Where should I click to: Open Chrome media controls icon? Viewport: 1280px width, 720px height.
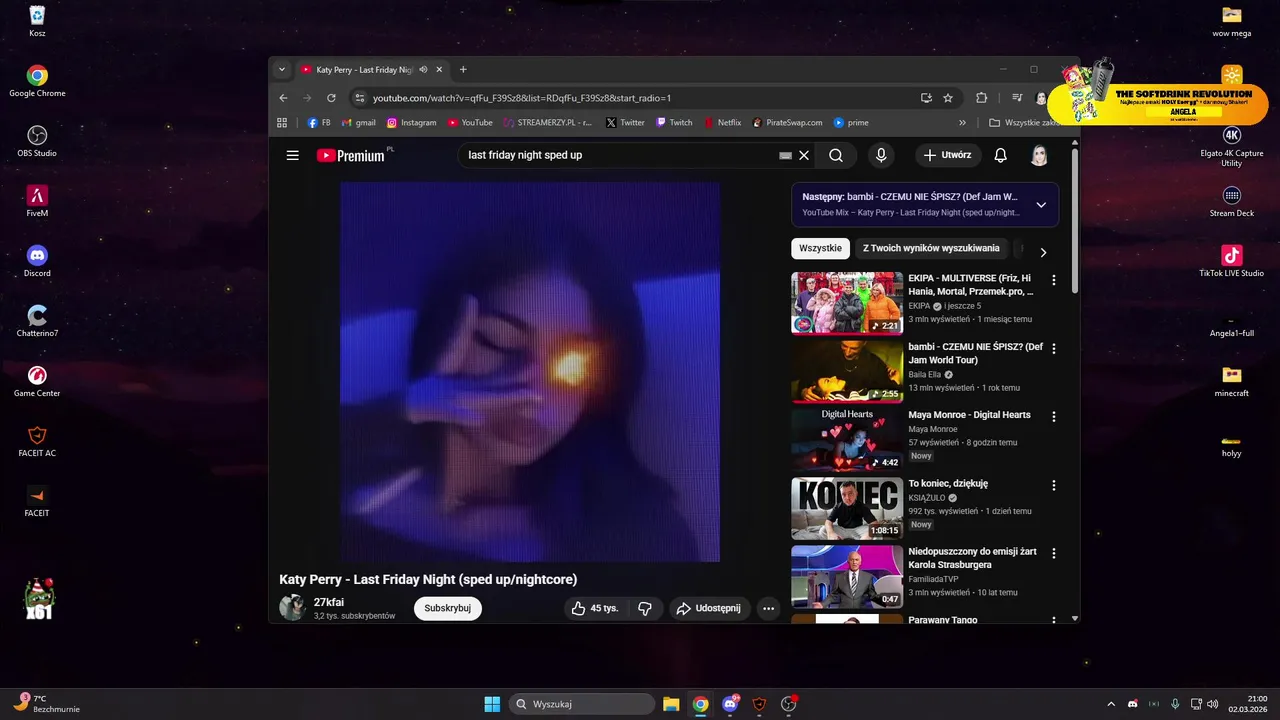pos(1017,98)
